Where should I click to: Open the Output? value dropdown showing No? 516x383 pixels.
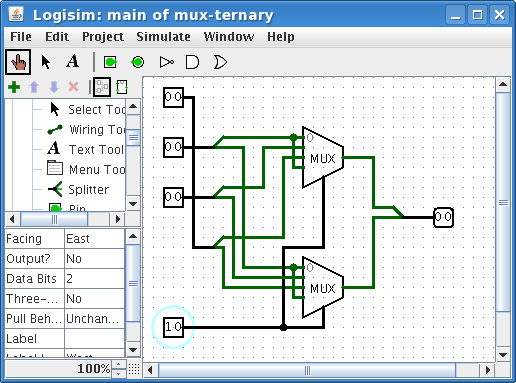point(94,259)
